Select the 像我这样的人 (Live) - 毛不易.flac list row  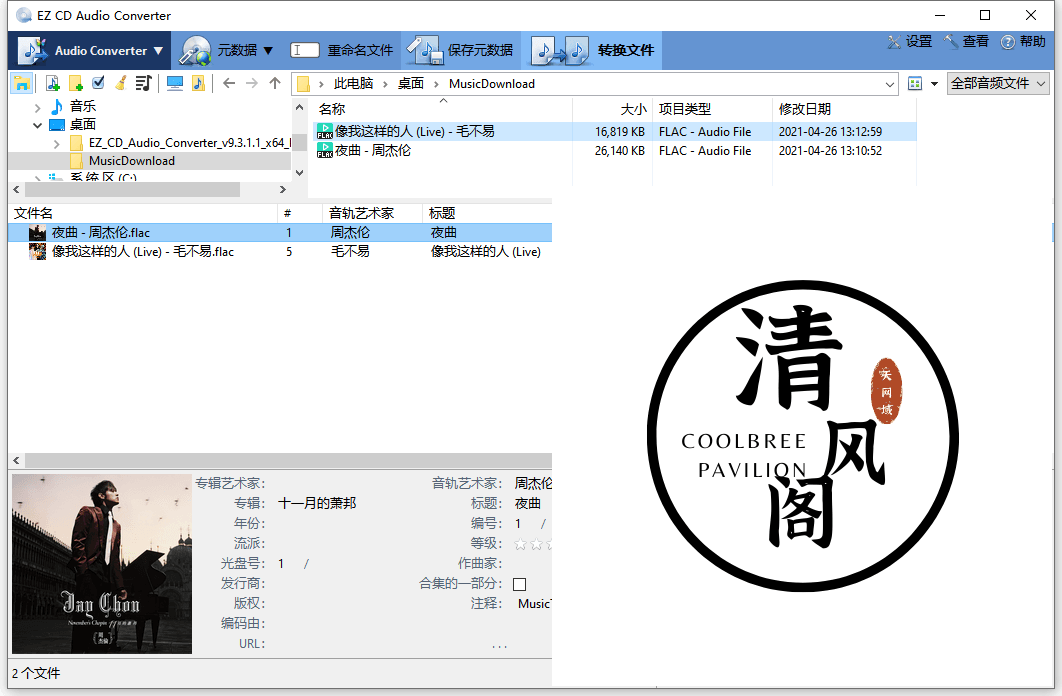[x=280, y=252]
